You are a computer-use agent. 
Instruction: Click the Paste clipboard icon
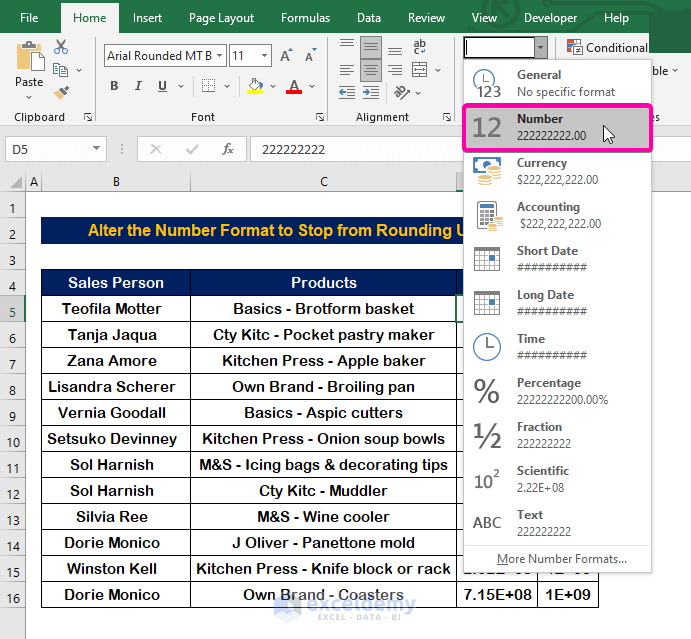[29, 58]
